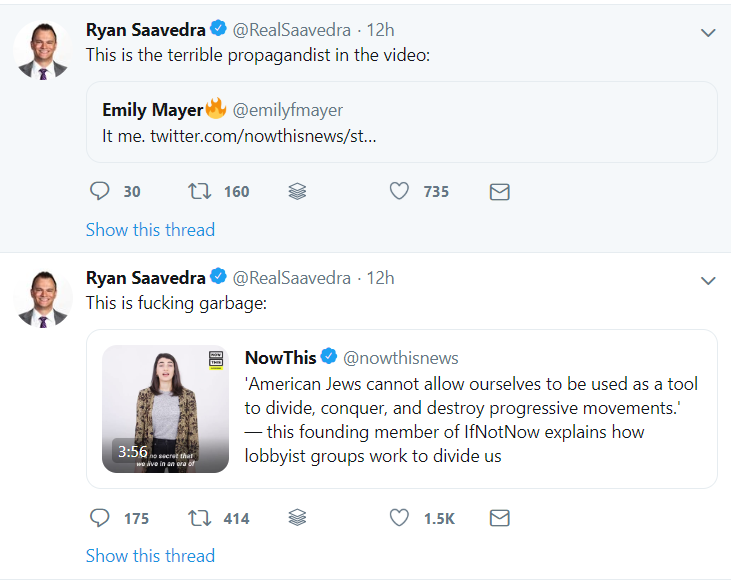Open the twitter.com/nowthisnews link in the quoted tweet
This screenshot has height=586, width=731.
[x=263, y=135]
